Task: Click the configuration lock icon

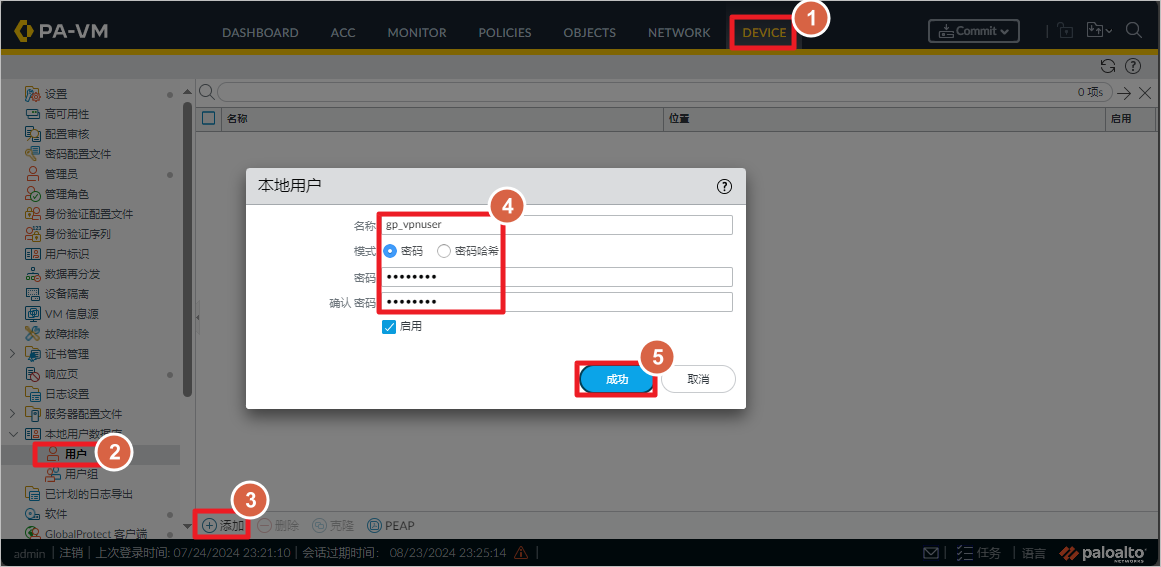Action: [1065, 30]
